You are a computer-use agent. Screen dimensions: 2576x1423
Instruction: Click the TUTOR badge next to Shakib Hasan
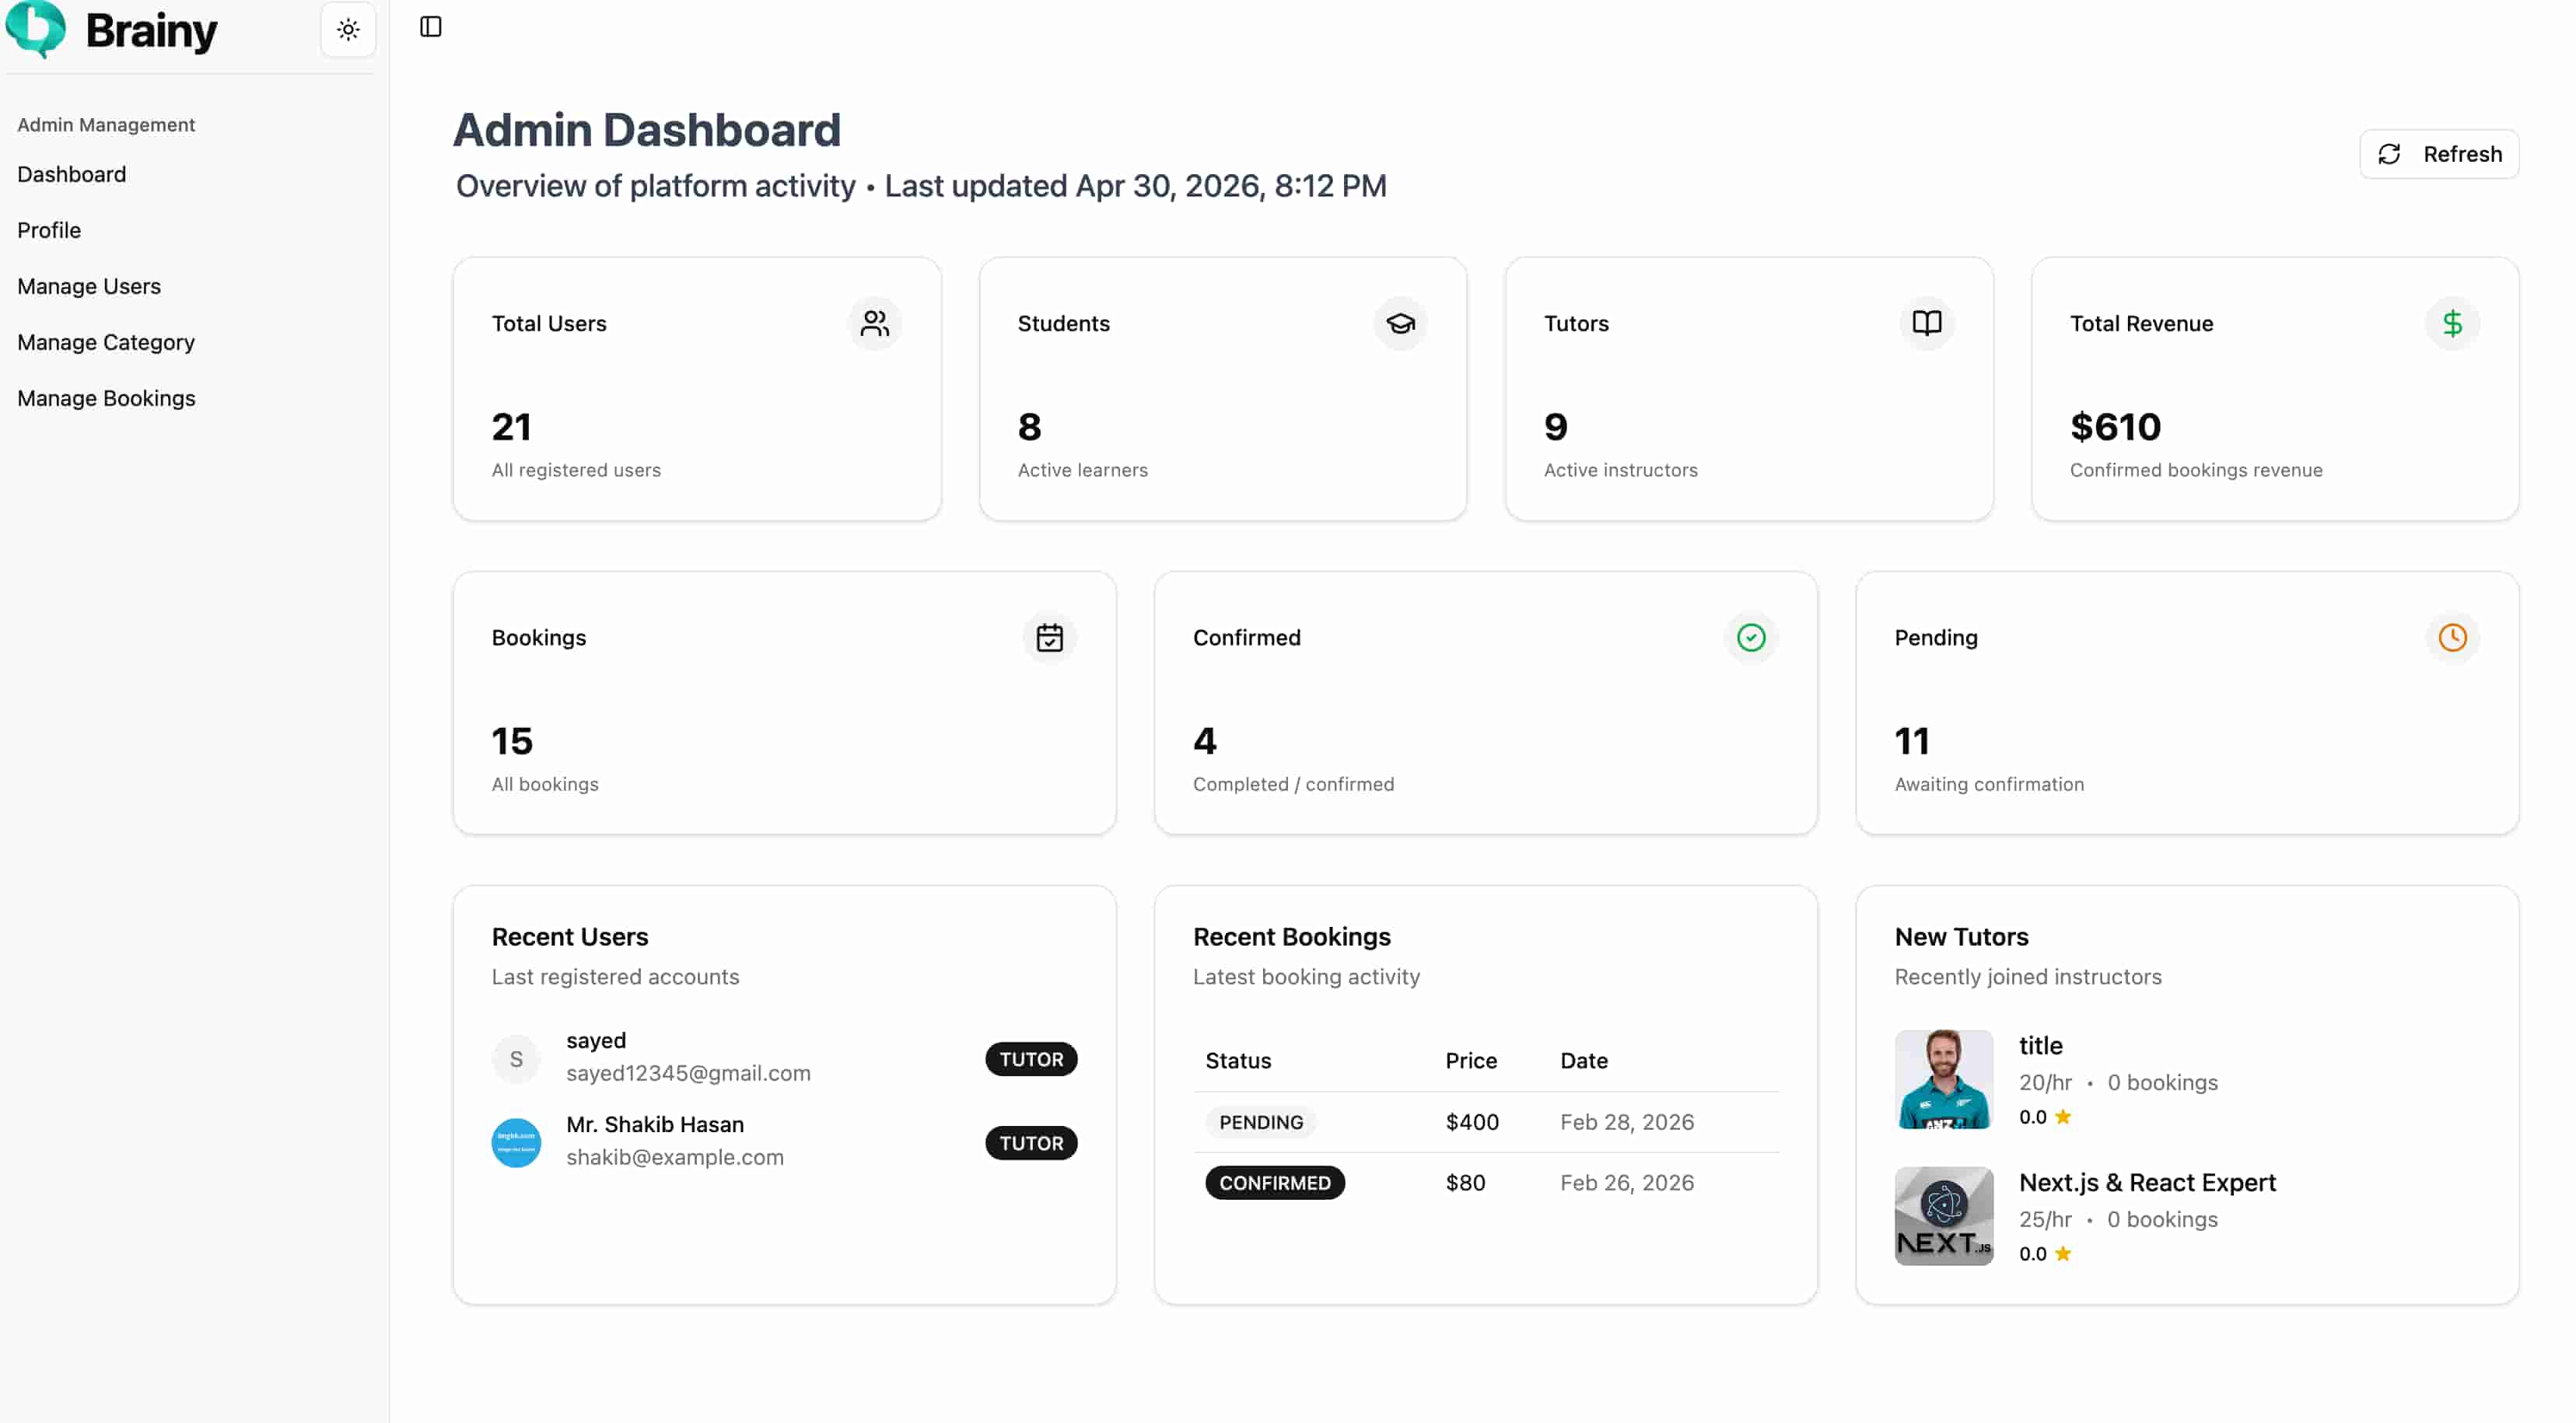[1031, 1143]
